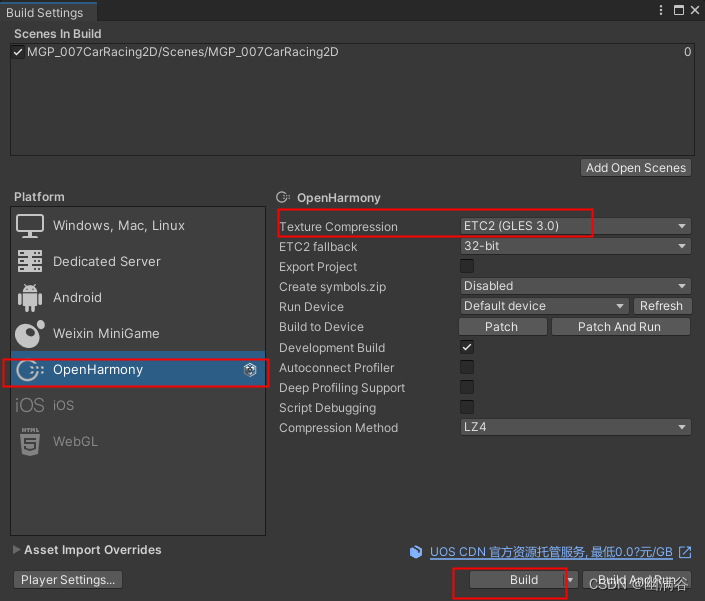Open the Texture Compression dropdown
Viewport: 705px width, 601px height.
576,226
